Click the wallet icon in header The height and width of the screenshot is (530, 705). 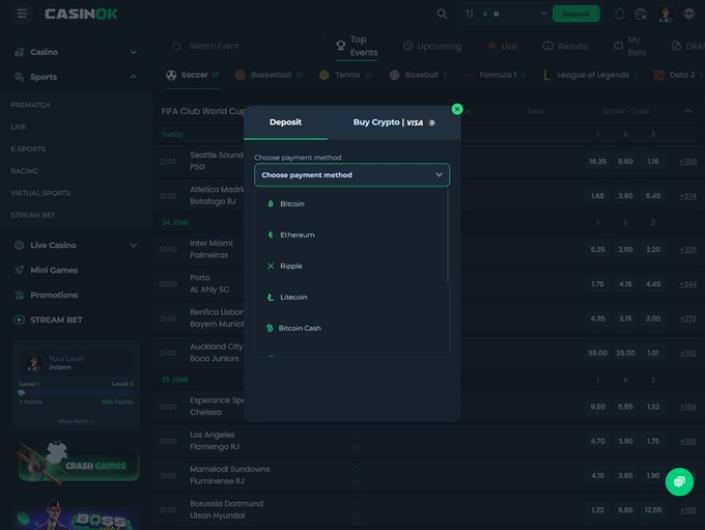click(x=641, y=14)
